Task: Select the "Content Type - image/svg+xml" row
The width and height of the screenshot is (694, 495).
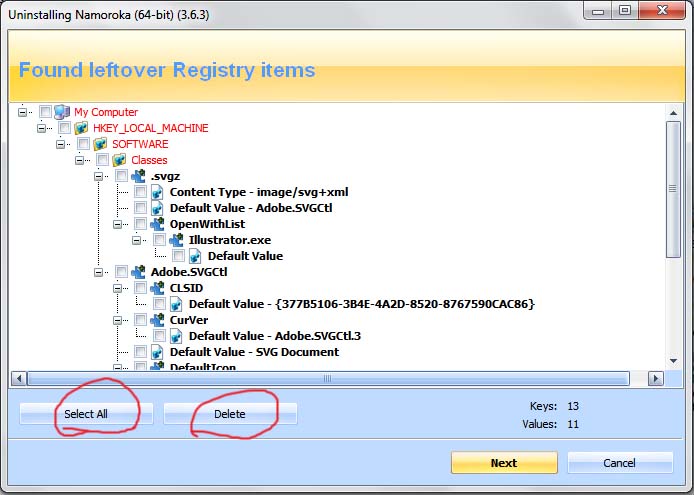Action: click(259, 192)
